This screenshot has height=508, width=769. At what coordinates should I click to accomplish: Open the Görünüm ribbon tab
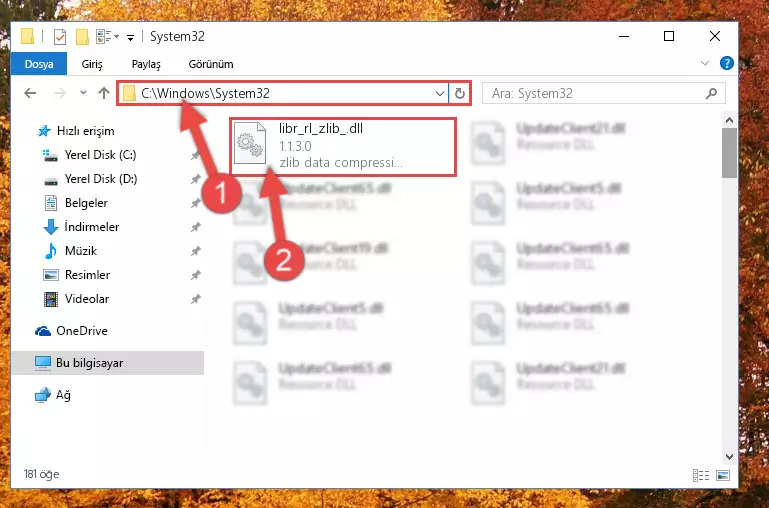(211, 64)
